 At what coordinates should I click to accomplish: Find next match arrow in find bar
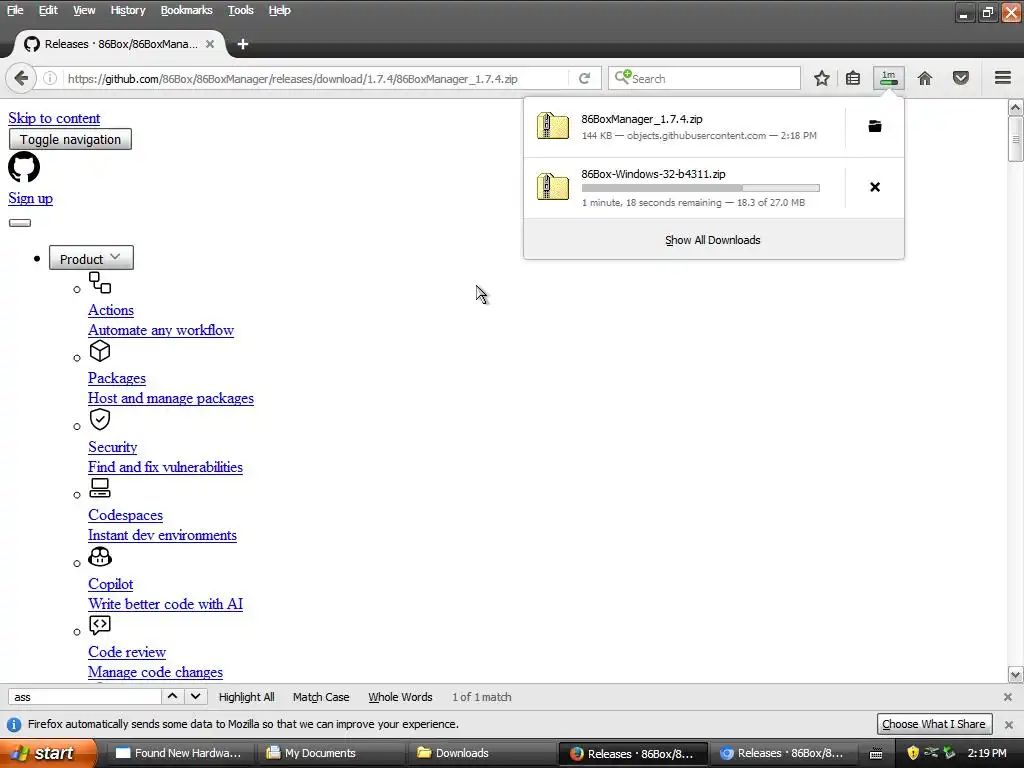pyautogui.click(x=195, y=696)
